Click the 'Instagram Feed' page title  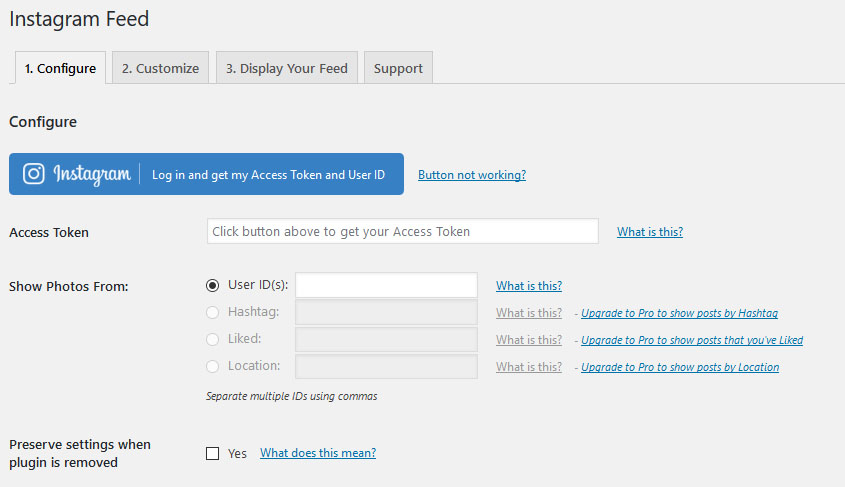pyautogui.click(x=79, y=19)
